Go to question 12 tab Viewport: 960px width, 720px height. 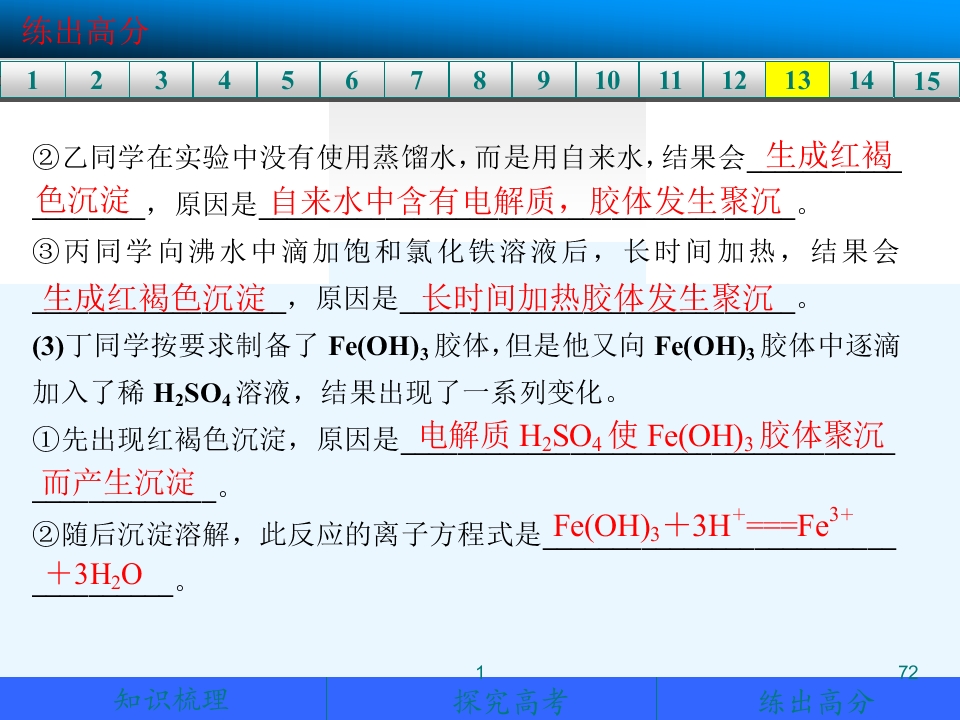[x=735, y=80]
